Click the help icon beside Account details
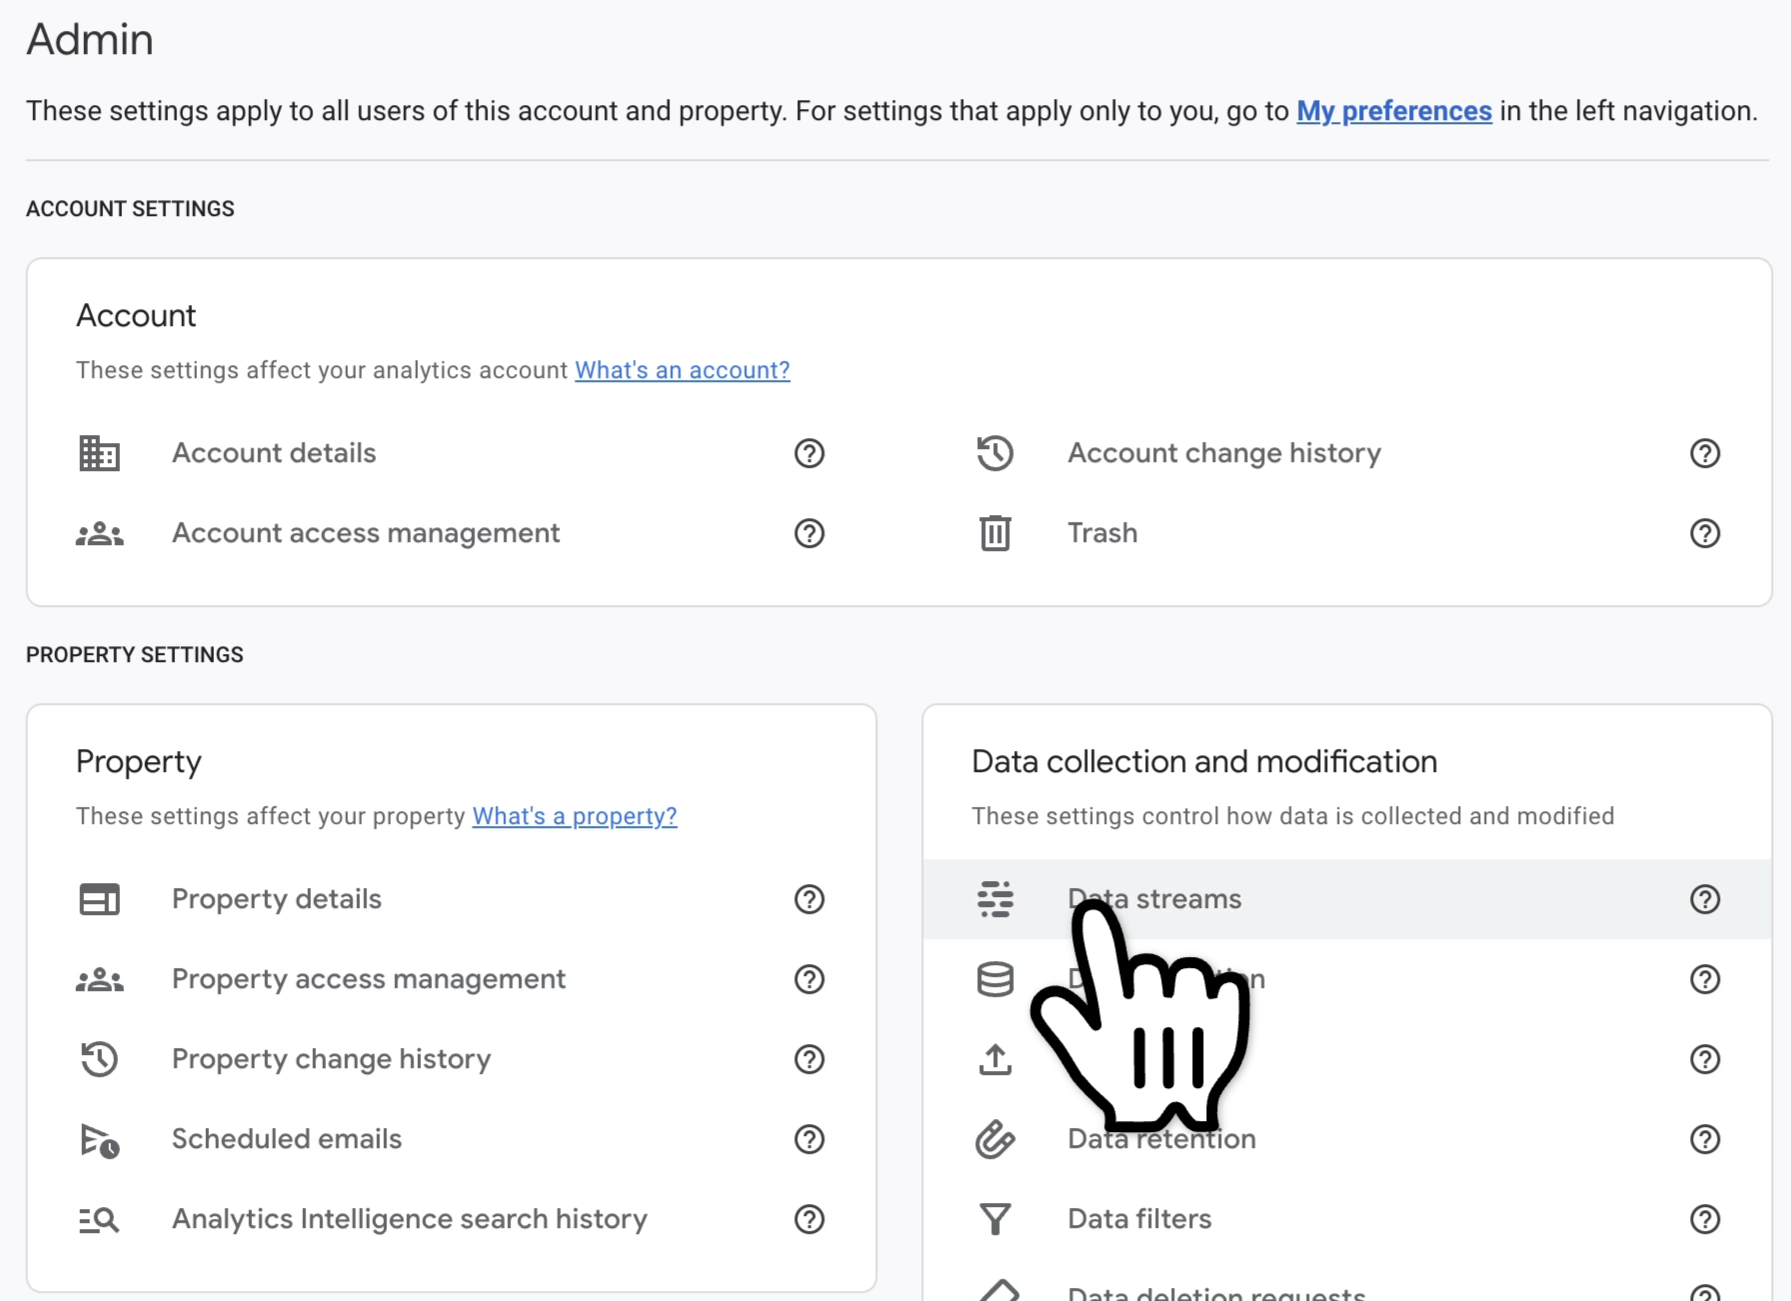The image size is (1791, 1301). (809, 453)
